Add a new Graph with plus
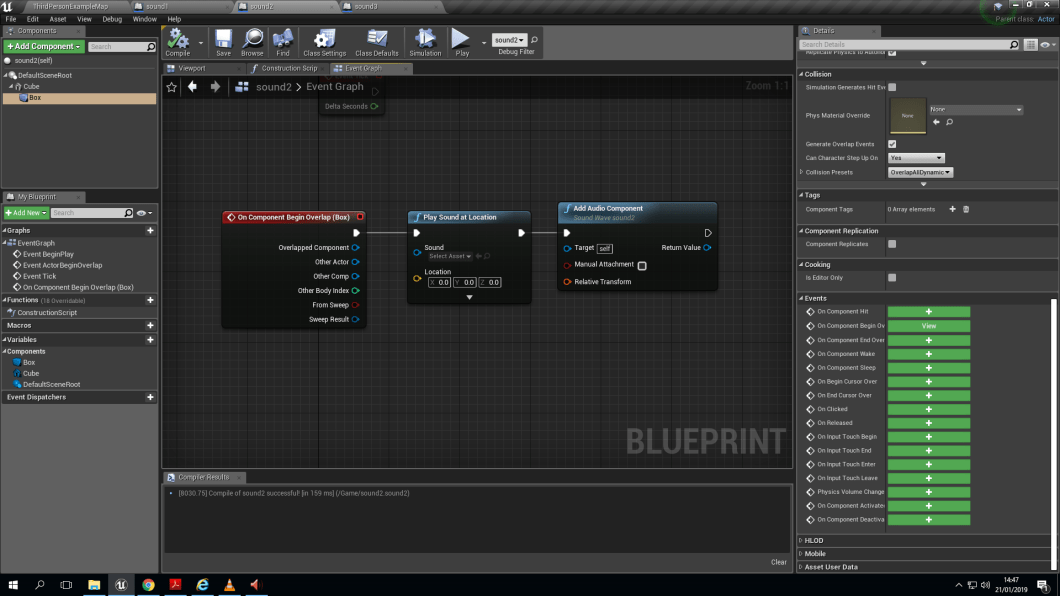 click(x=150, y=230)
